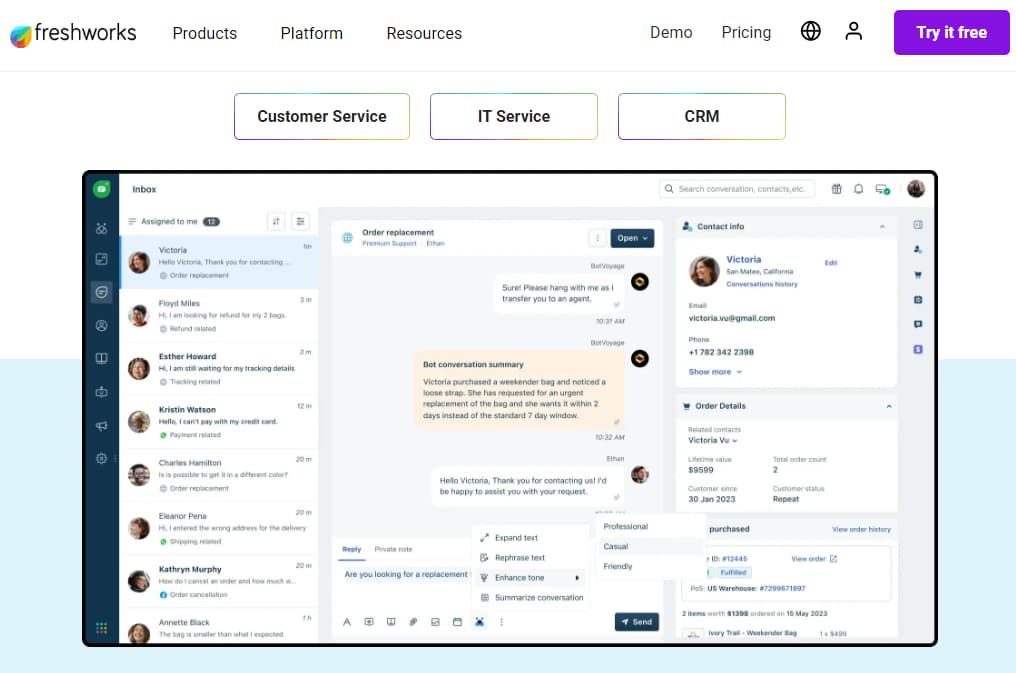
Task: Open the Assigned to me view selector
Action: [174, 222]
